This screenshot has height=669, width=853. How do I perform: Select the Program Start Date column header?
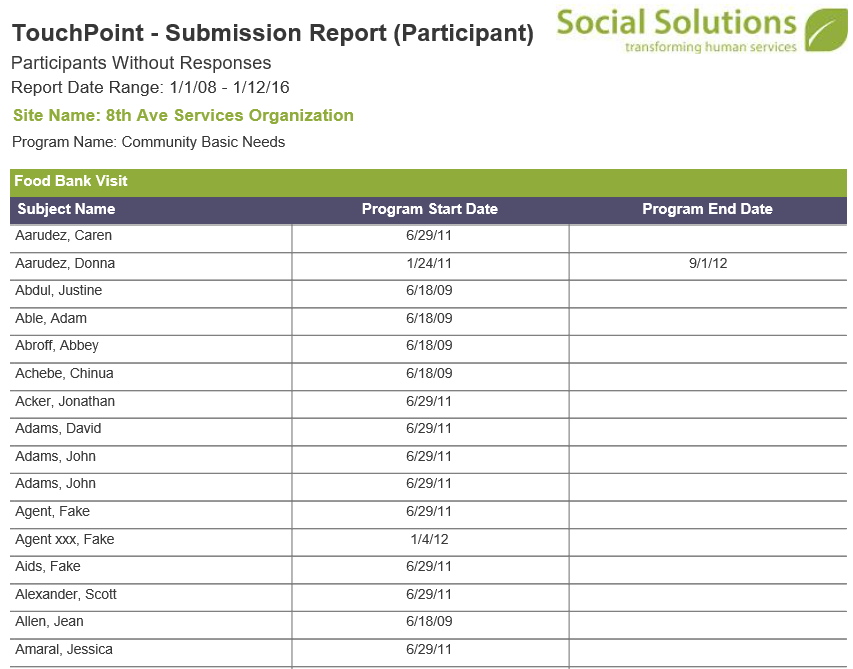430,209
